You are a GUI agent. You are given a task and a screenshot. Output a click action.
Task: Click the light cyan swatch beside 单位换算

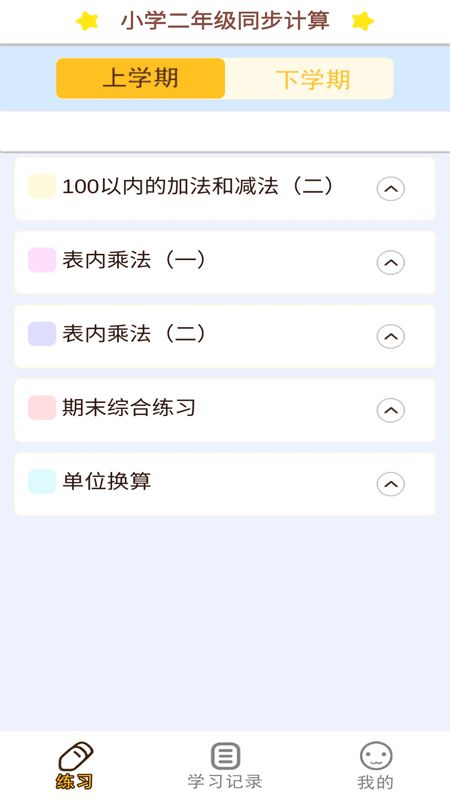(42, 482)
